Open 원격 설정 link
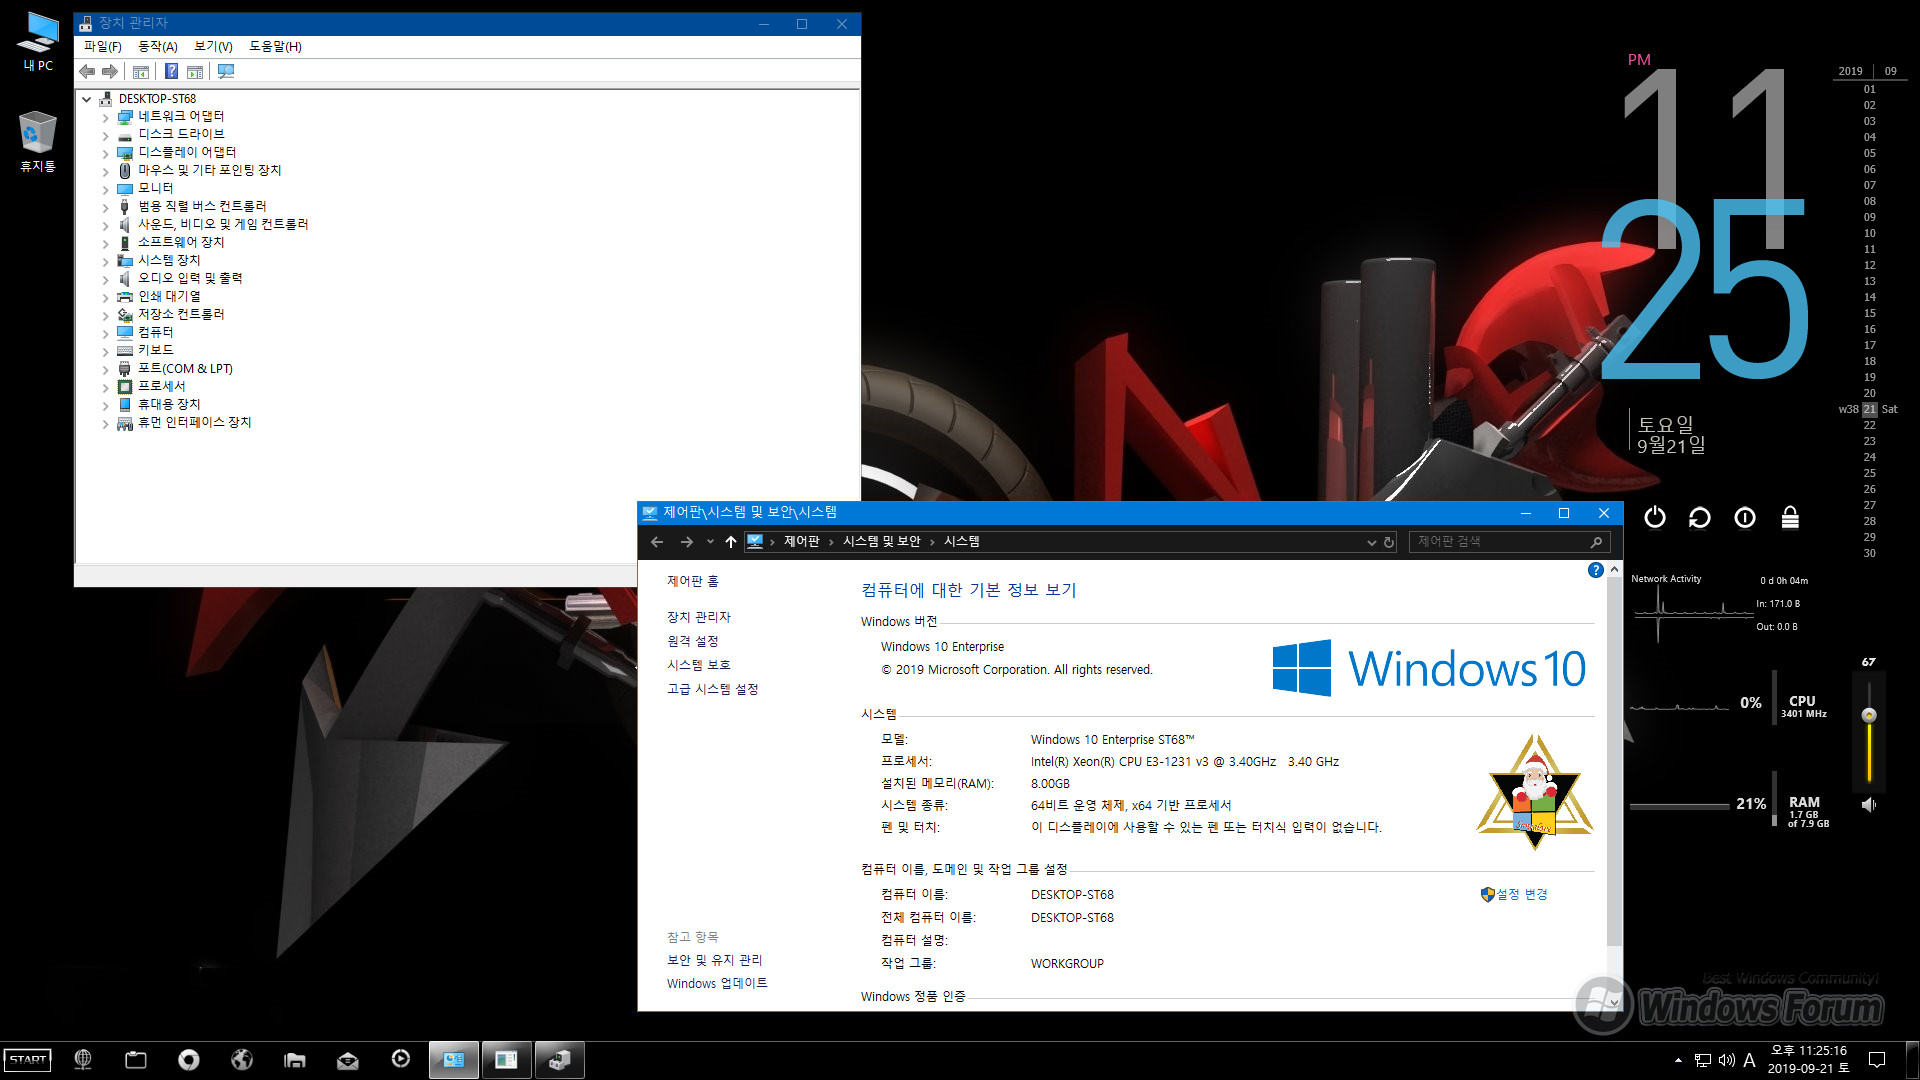This screenshot has width=1920, height=1080. pos(693,641)
